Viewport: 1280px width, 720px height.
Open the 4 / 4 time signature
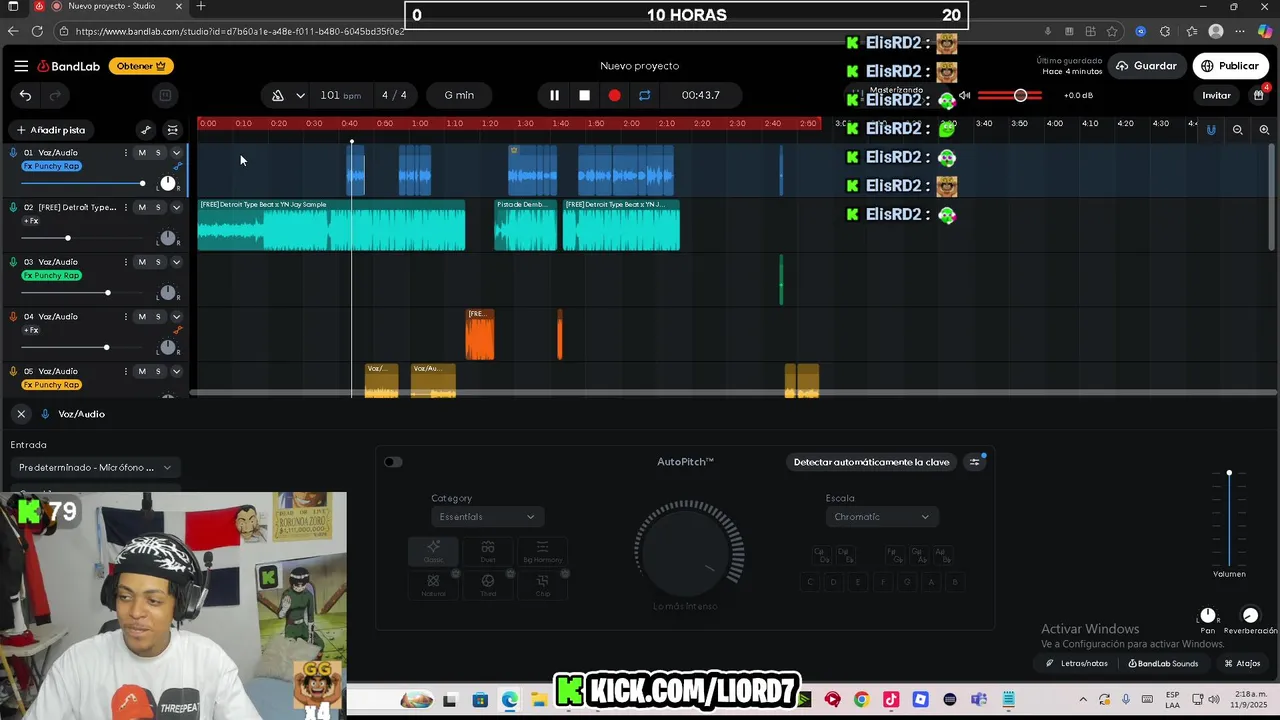click(x=394, y=95)
